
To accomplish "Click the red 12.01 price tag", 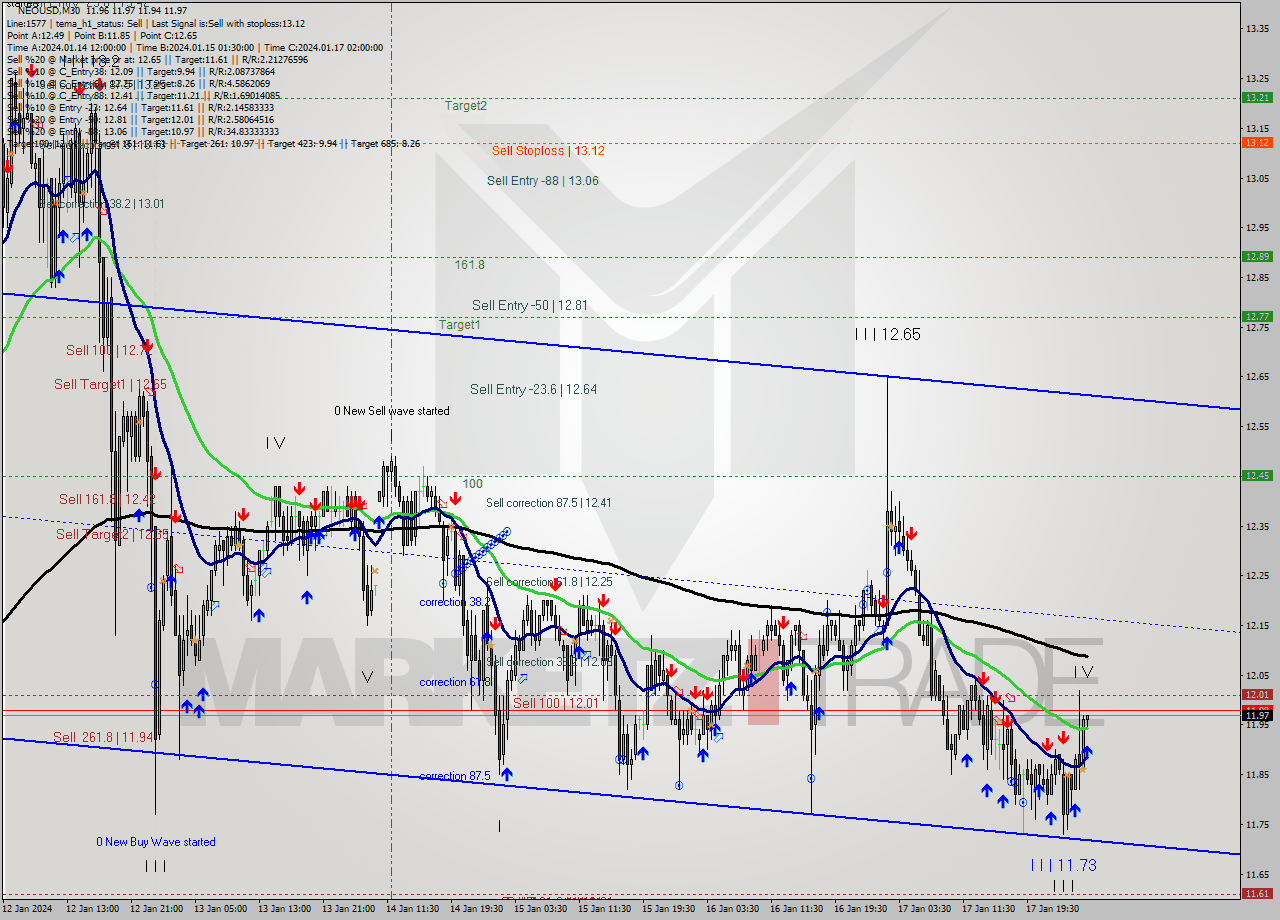I will pos(1256,694).
